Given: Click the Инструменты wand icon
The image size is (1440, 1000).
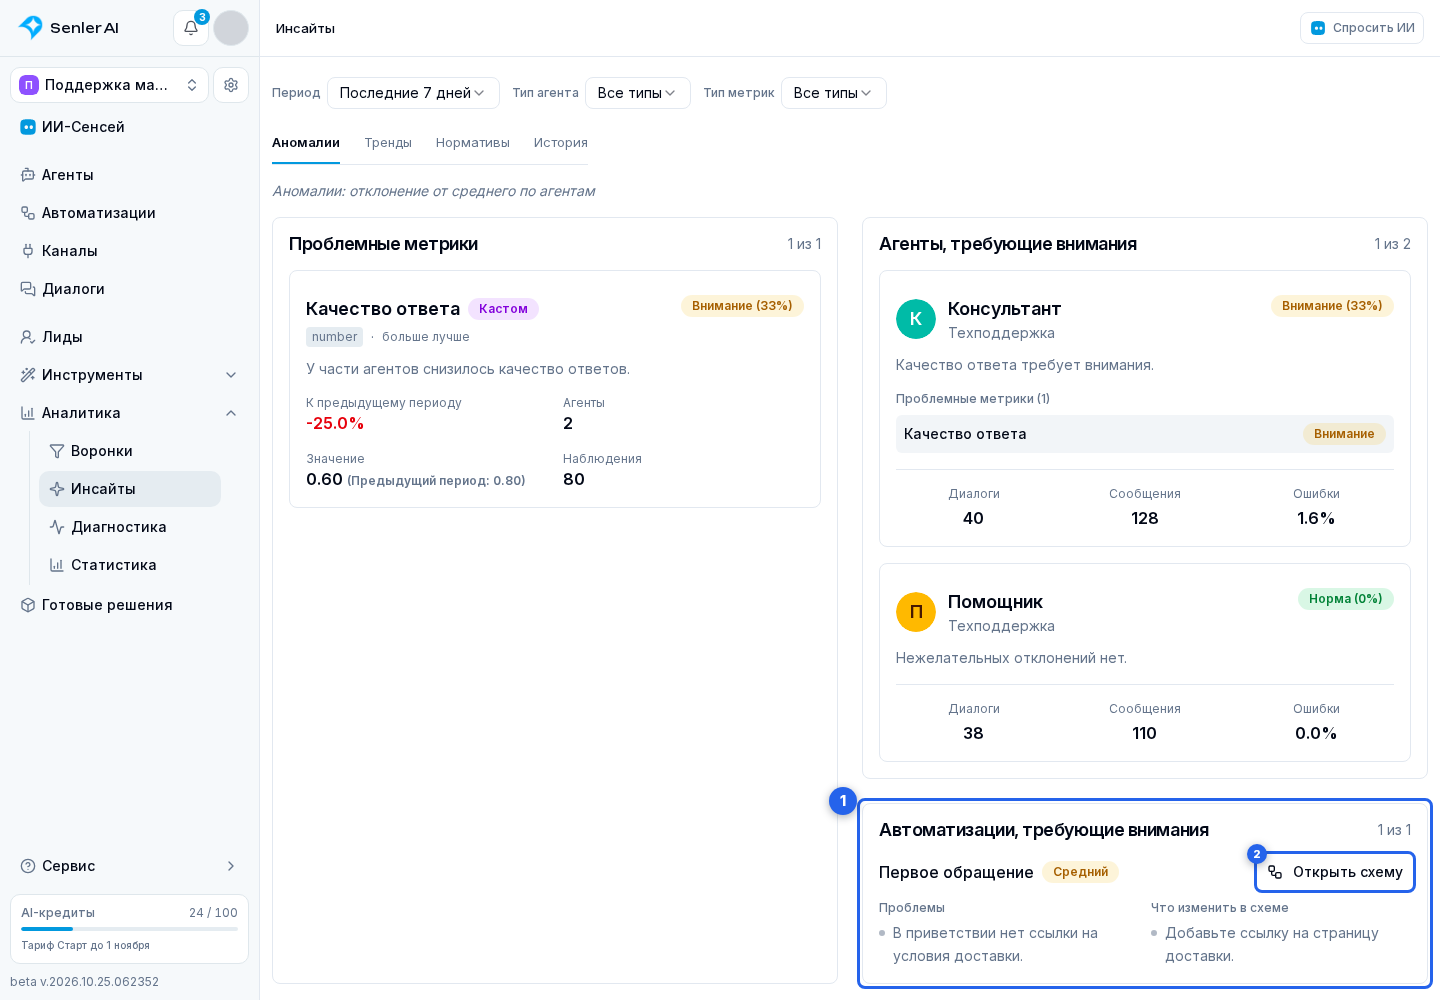Looking at the screenshot, I should [x=28, y=375].
